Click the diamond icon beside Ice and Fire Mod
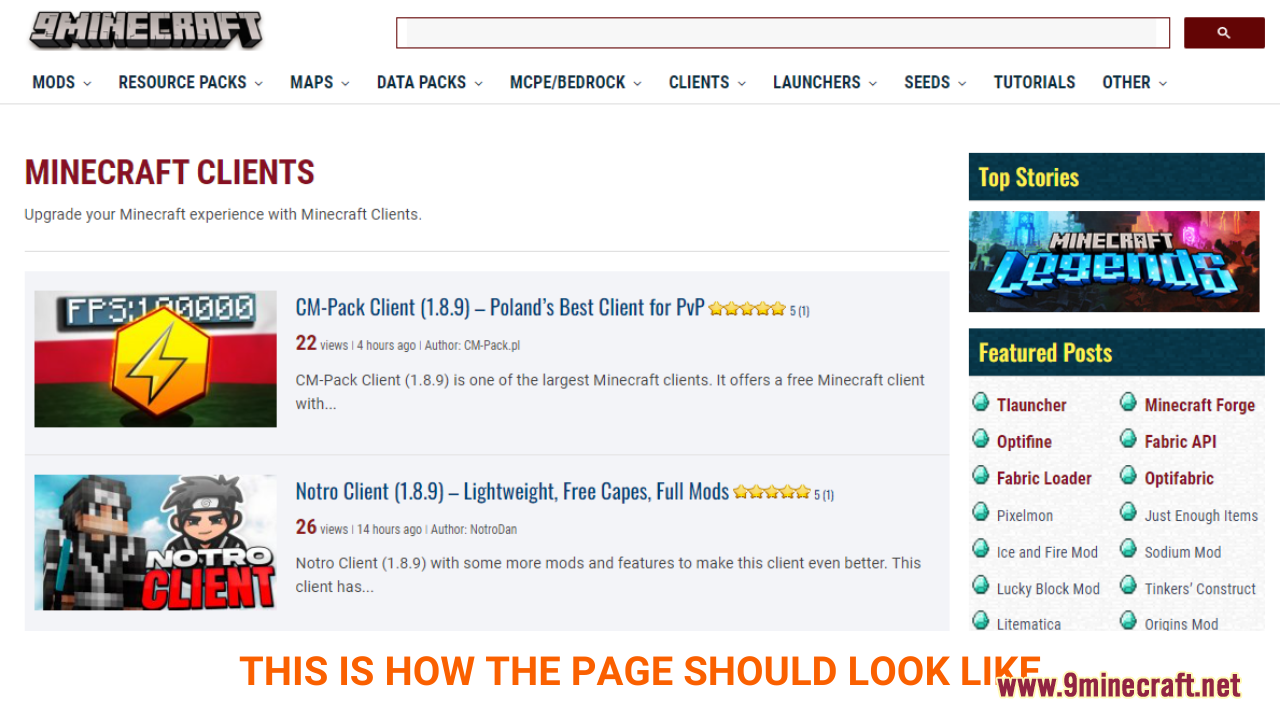This screenshot has height=720, width=1280. pos(981,549)
